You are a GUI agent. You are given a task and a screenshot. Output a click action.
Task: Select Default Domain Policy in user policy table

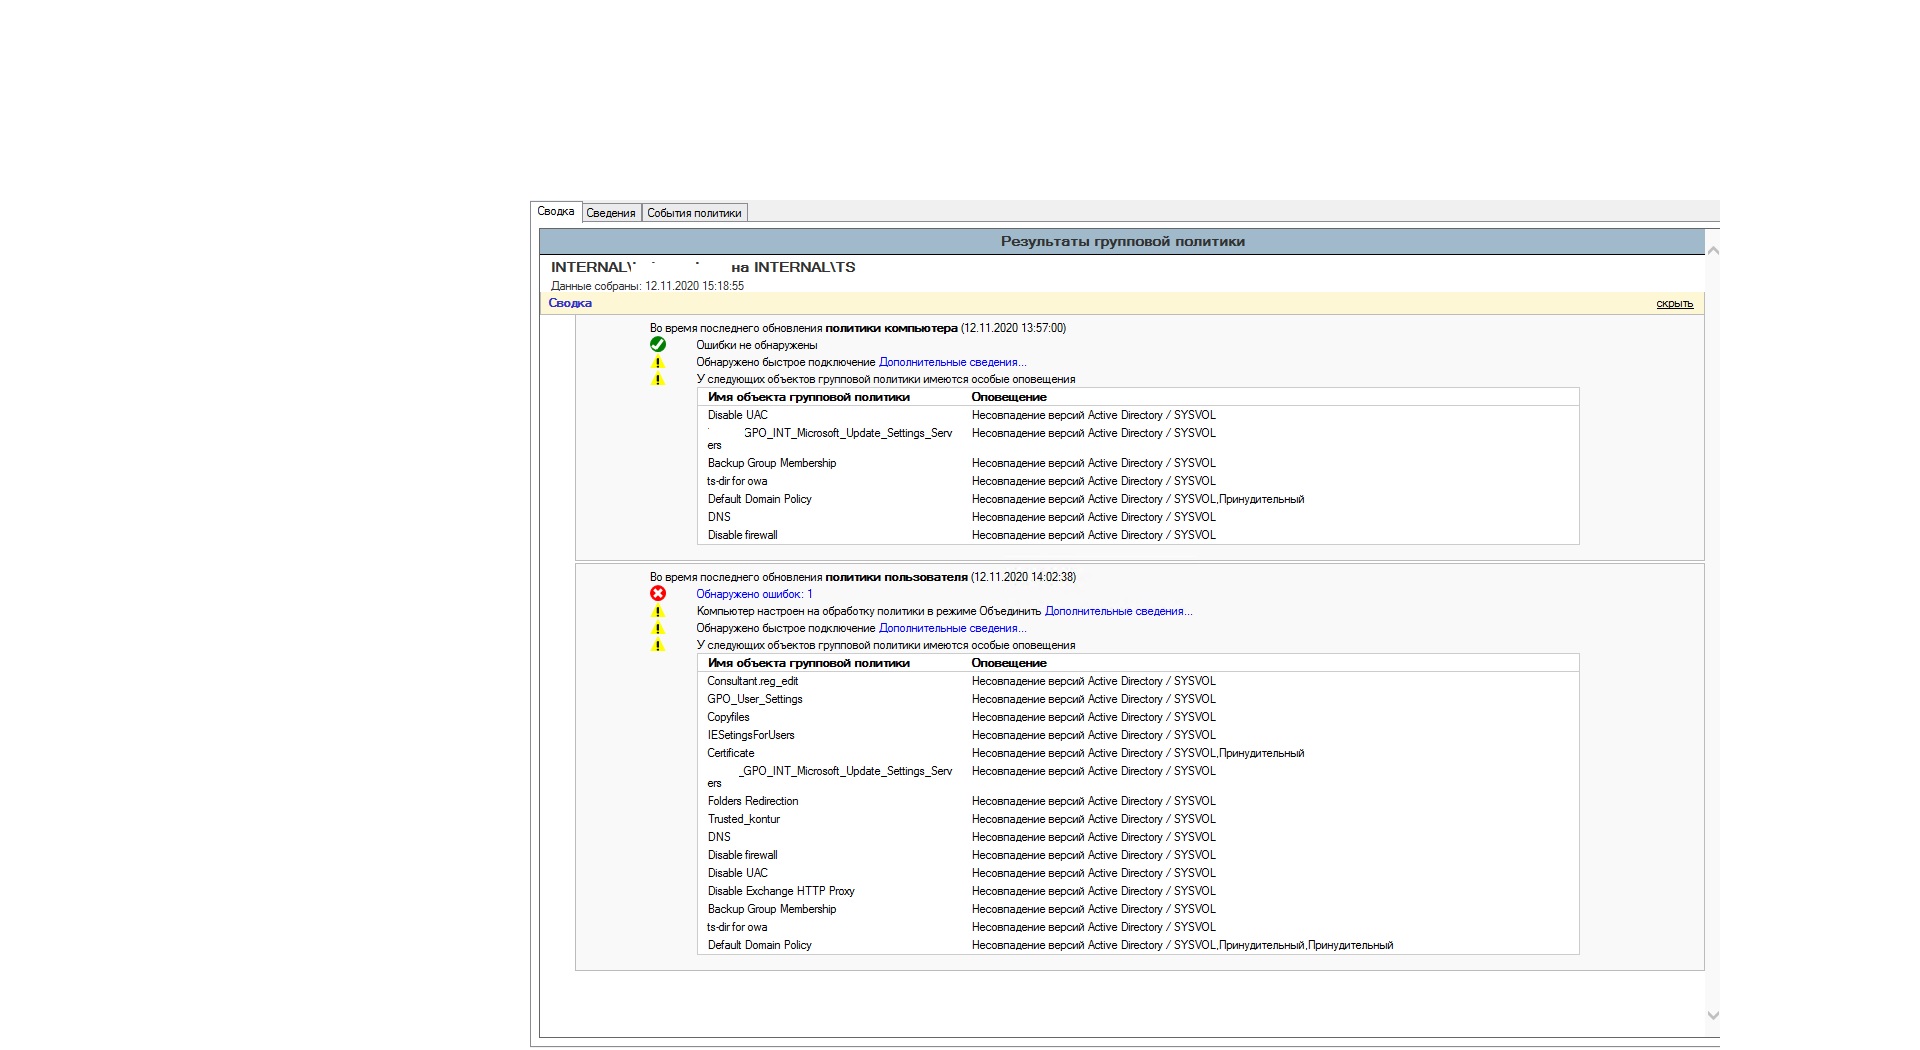1138,945
